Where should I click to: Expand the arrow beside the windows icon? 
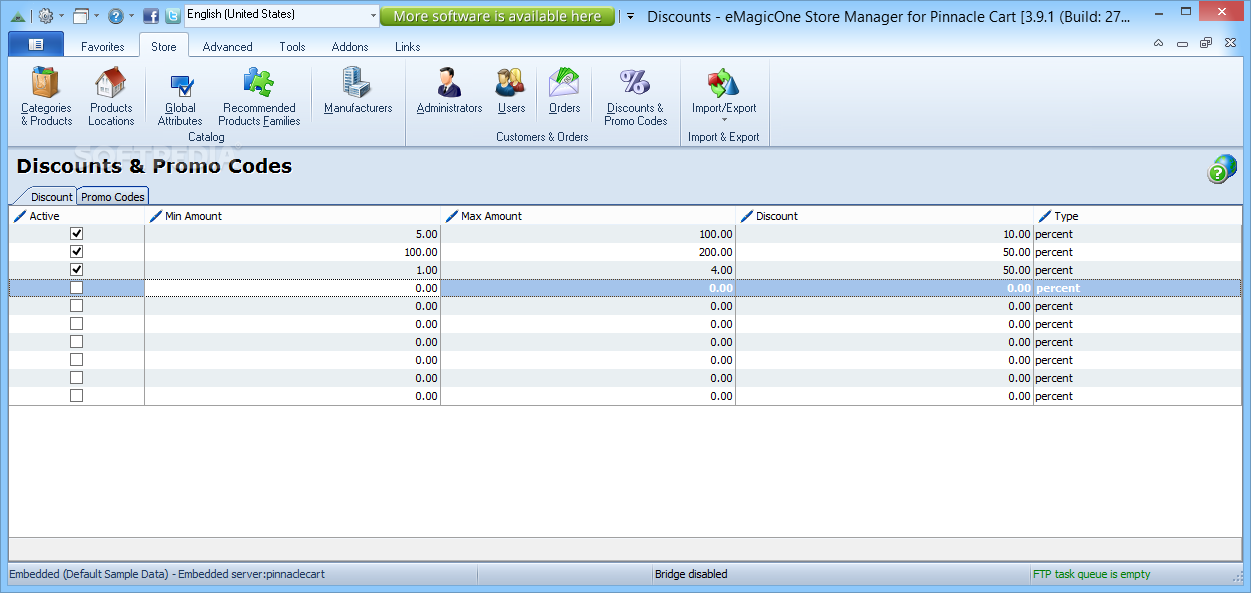click(97, 16)
